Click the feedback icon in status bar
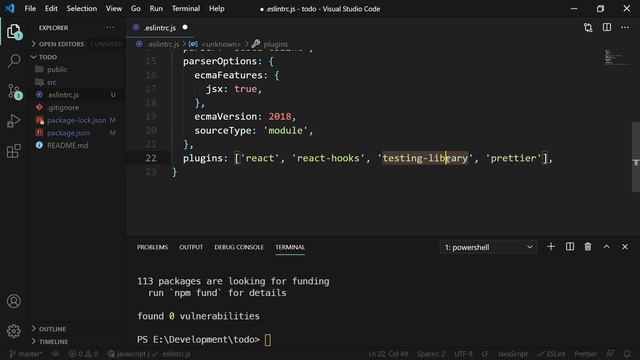The width and height of the screenshot is (640, 360). pyautogui.click(x=611, y=354)
